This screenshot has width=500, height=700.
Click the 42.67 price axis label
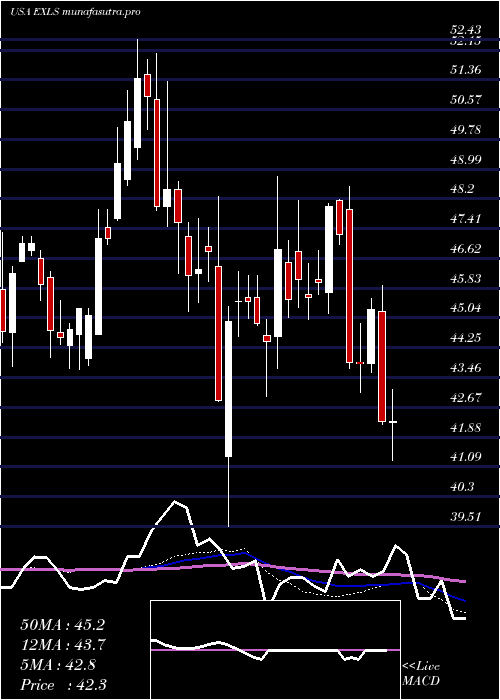coord(466,398)
